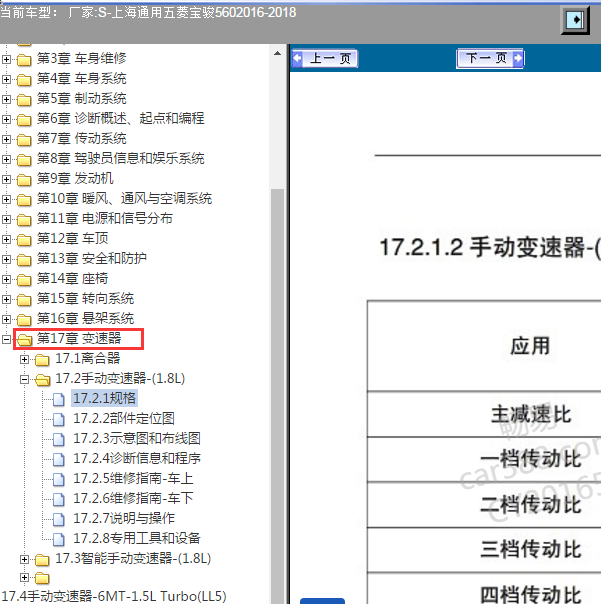Screen dimensions: 601x604
Task: Collapse 第17章 变速器 chapter node
Action: point(6,339)
